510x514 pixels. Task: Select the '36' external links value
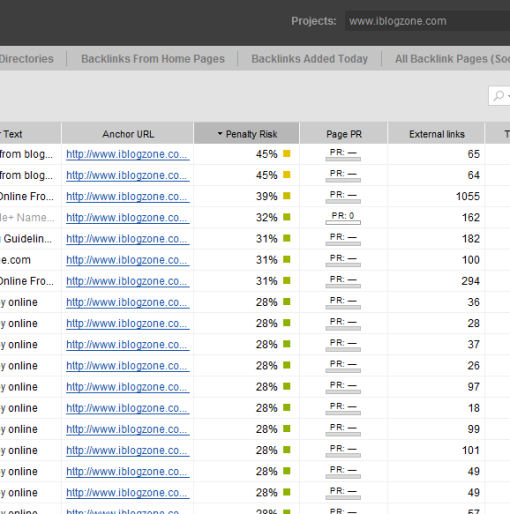pos(474,302)
